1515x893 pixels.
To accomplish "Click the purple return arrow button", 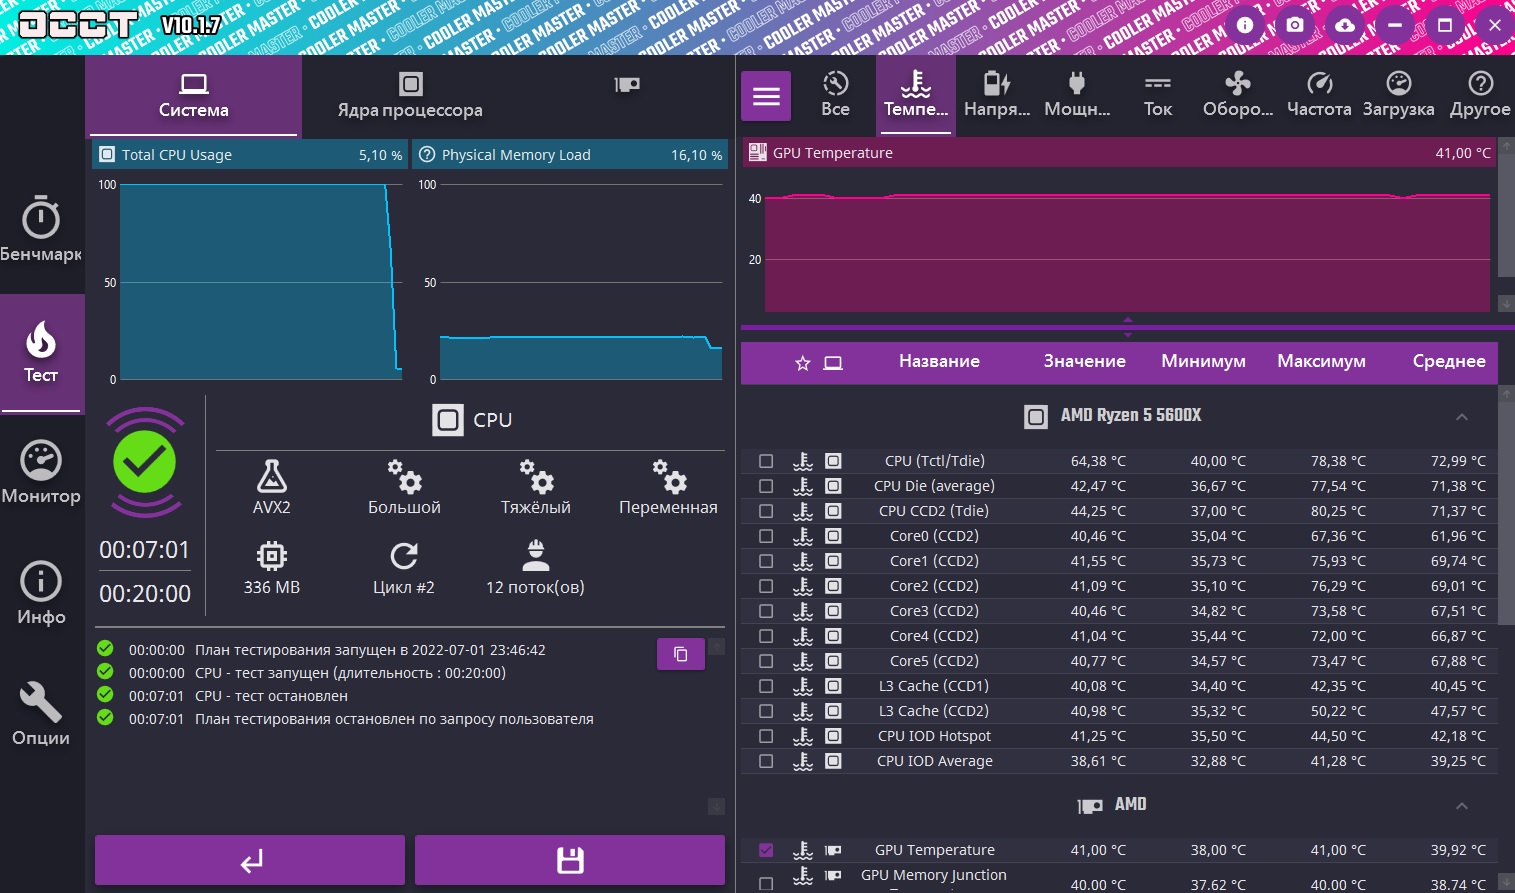I will coord(250,860).
